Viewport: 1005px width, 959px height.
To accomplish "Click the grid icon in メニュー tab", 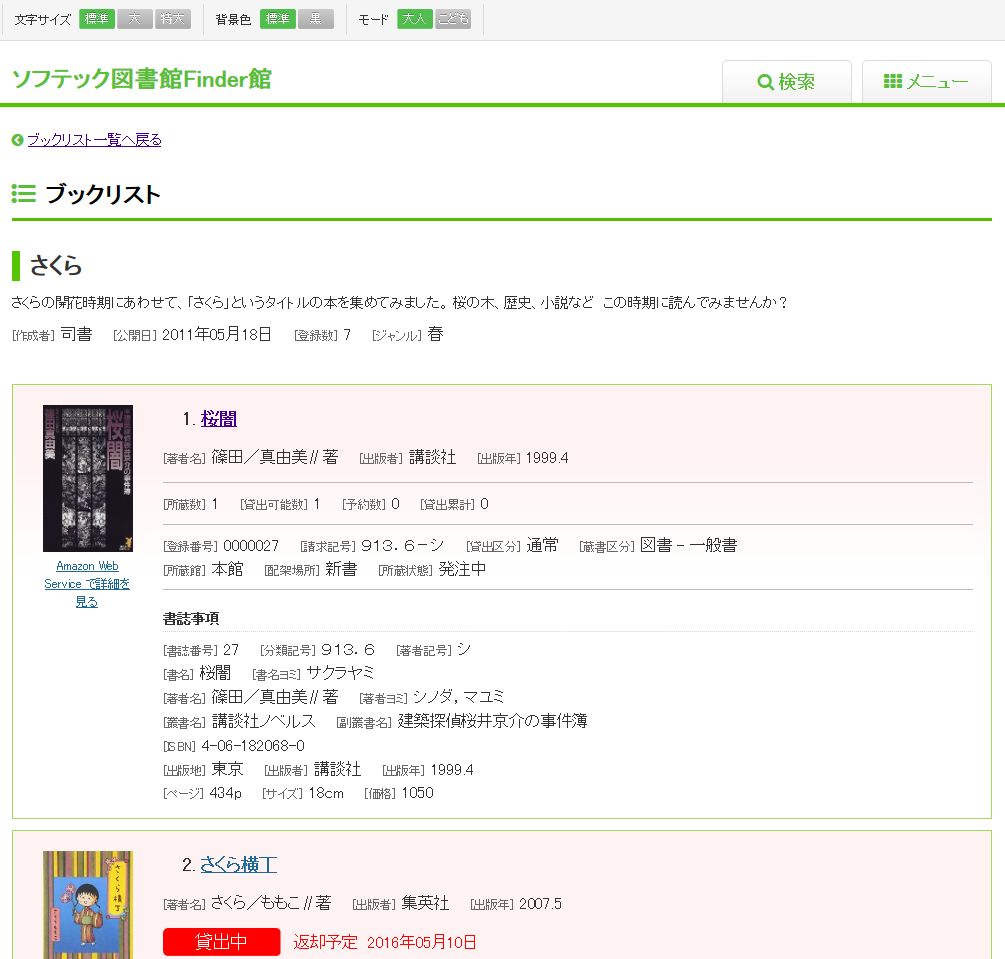I will (893, 82).
